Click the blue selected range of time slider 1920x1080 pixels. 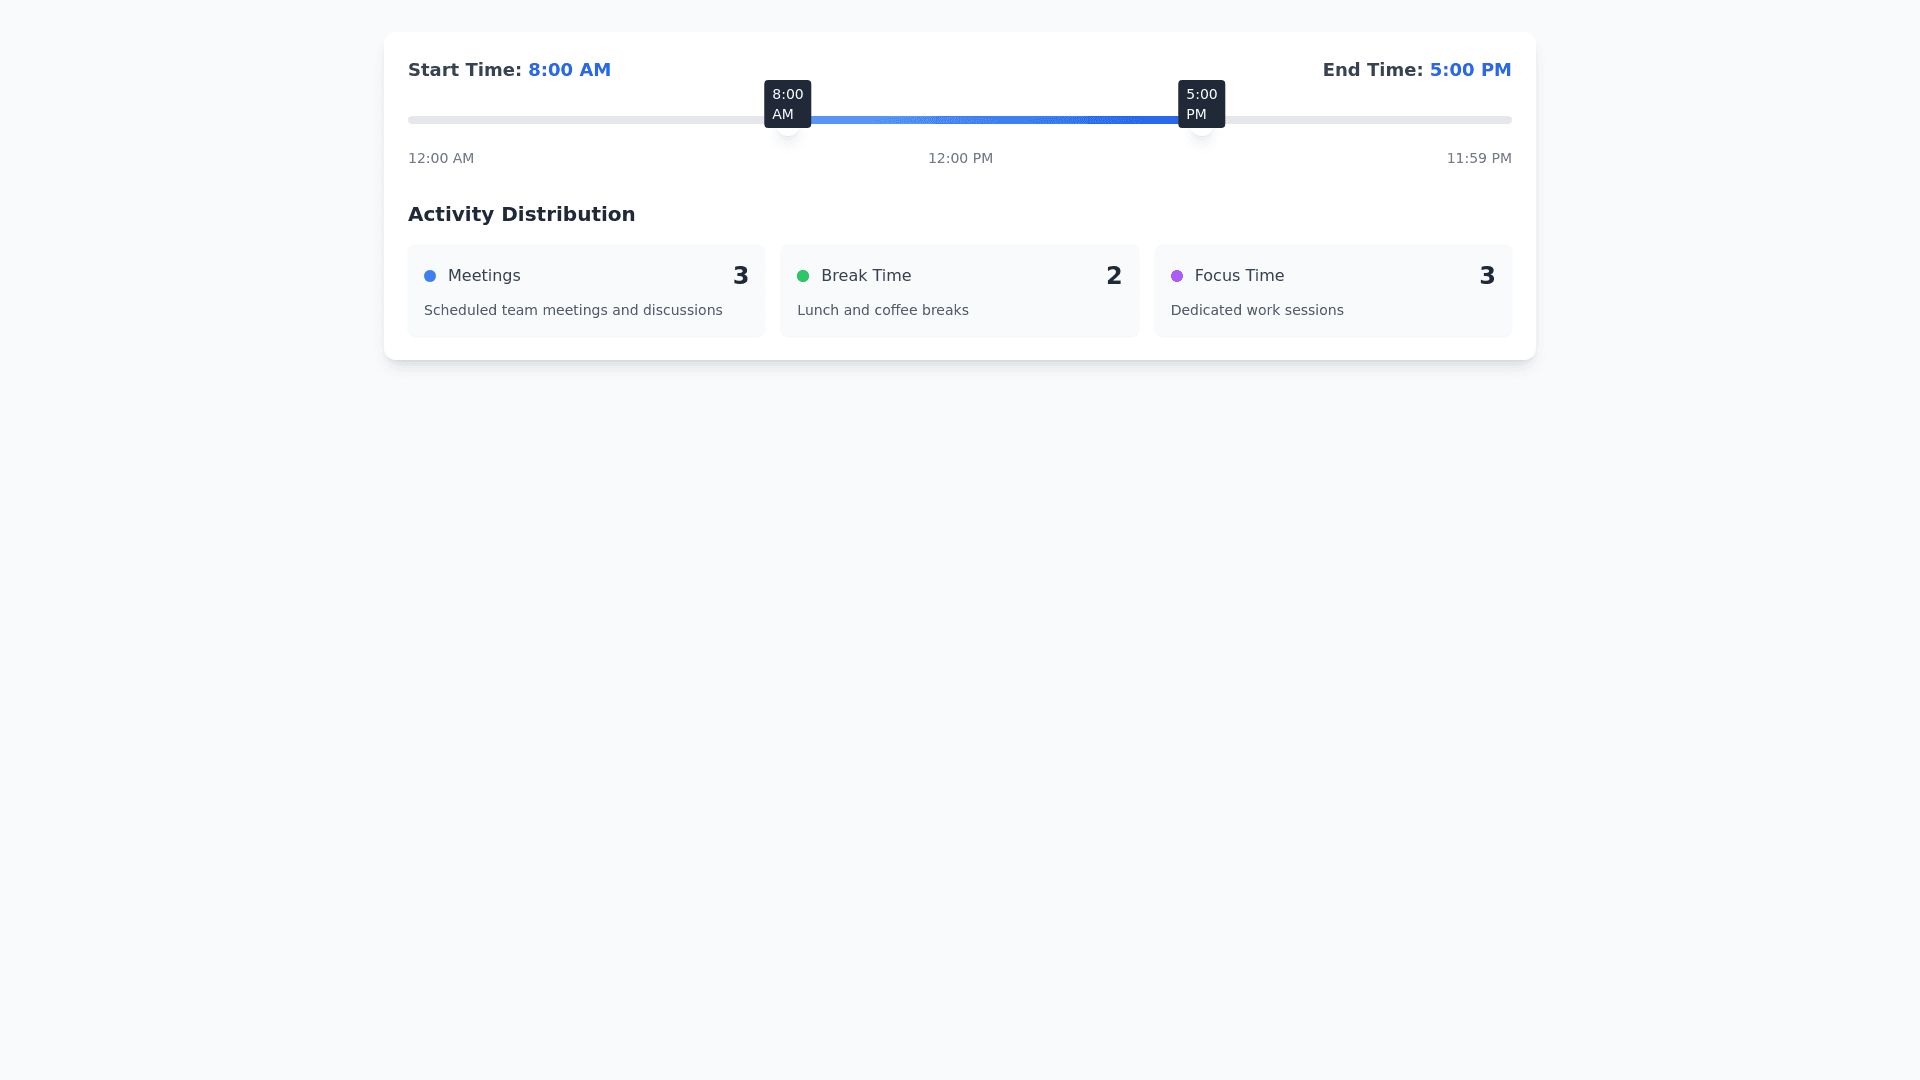(995, 120)
